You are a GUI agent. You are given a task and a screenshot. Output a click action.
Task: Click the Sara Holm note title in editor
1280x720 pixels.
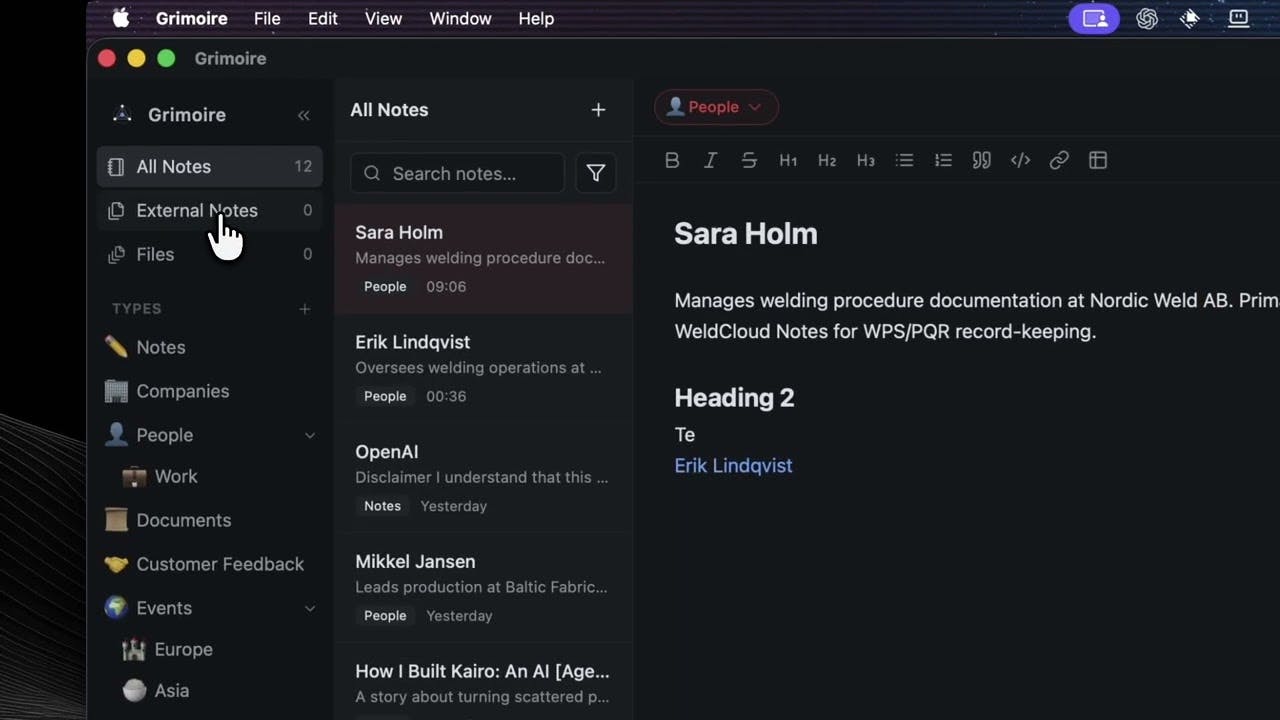(x=746, y=234)
